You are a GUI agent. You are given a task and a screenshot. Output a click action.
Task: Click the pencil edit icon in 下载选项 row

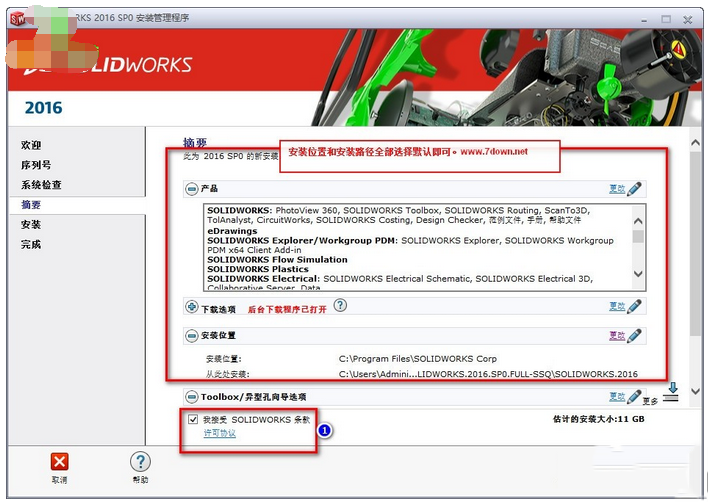634,306
